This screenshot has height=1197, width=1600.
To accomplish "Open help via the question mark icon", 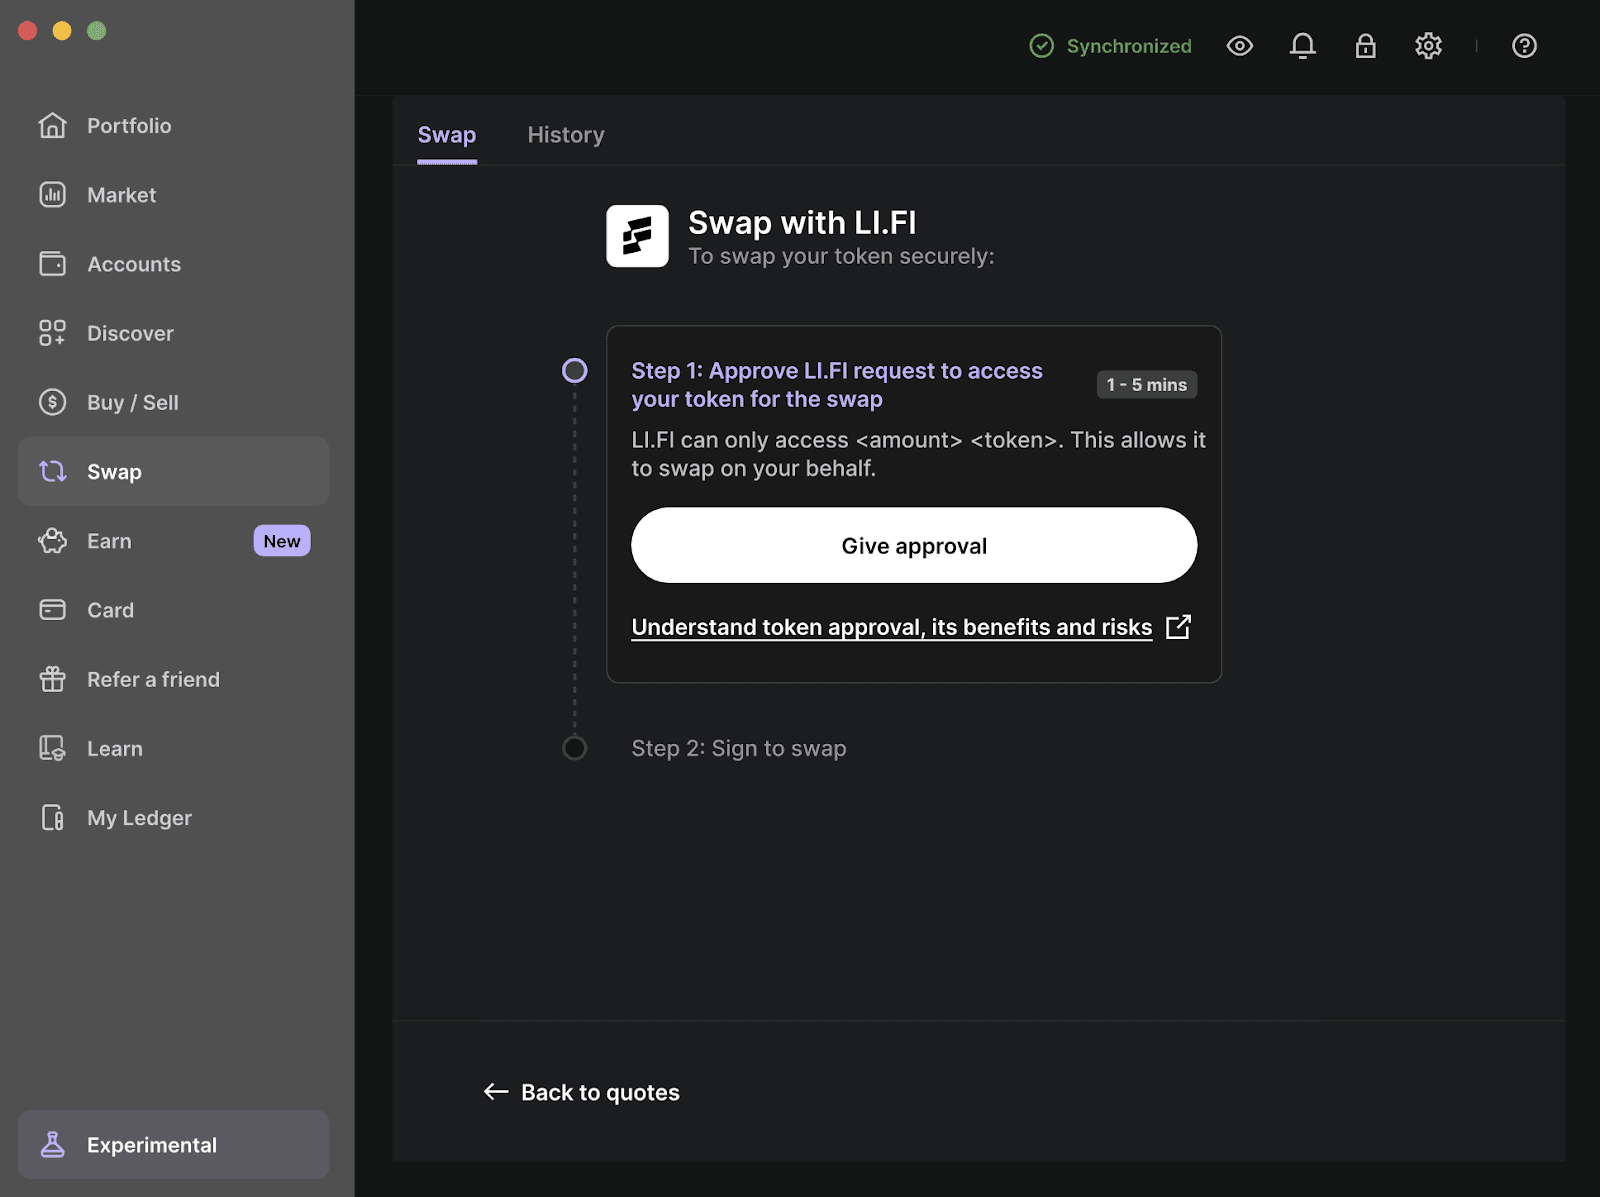I will pyautogui.click(x=1523, y=46).
